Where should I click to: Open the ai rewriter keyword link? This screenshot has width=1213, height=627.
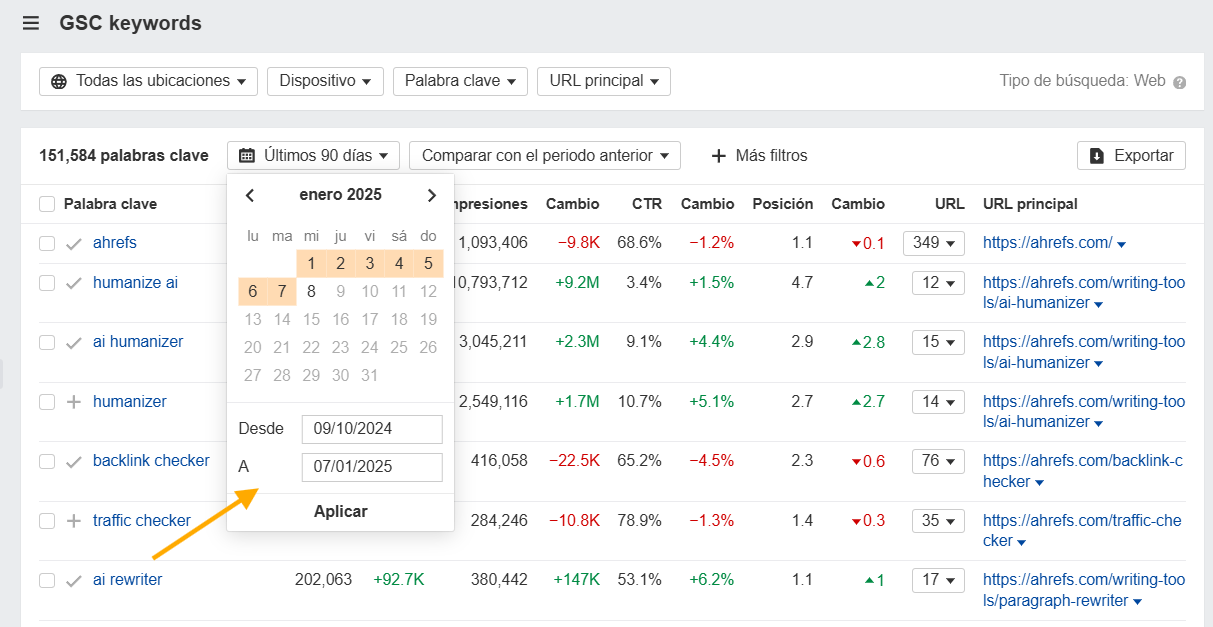coord(127,580)
